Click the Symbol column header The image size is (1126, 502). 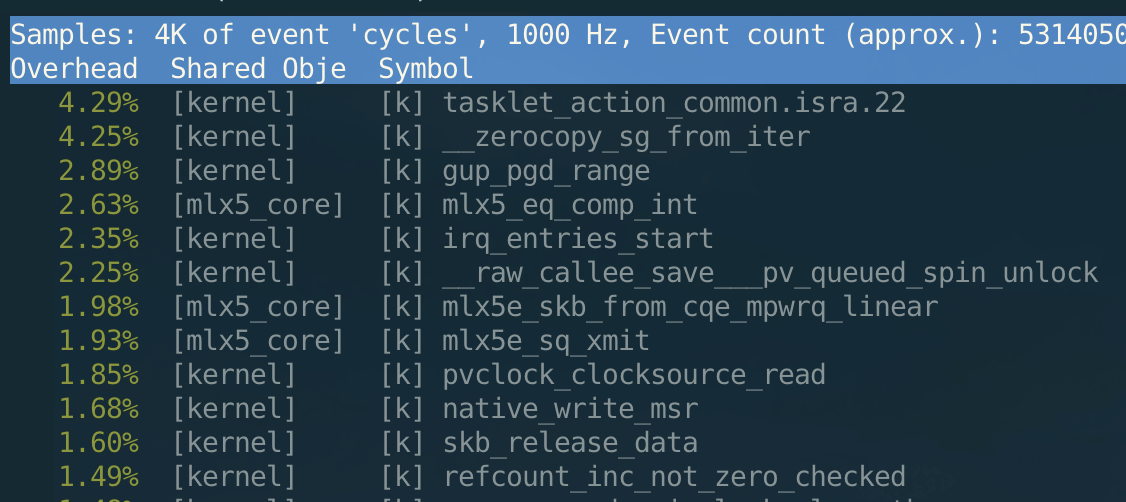click(426, 69)
